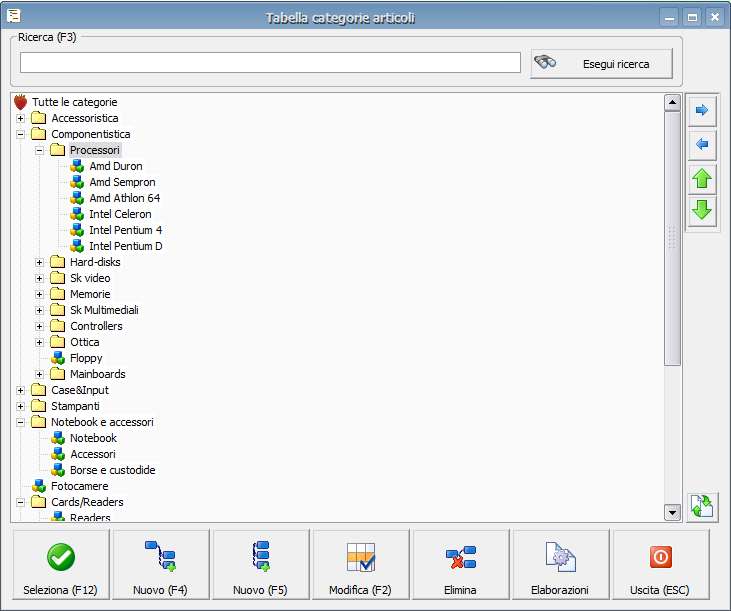Select the Sk Multimediali label

click(104, 310)
